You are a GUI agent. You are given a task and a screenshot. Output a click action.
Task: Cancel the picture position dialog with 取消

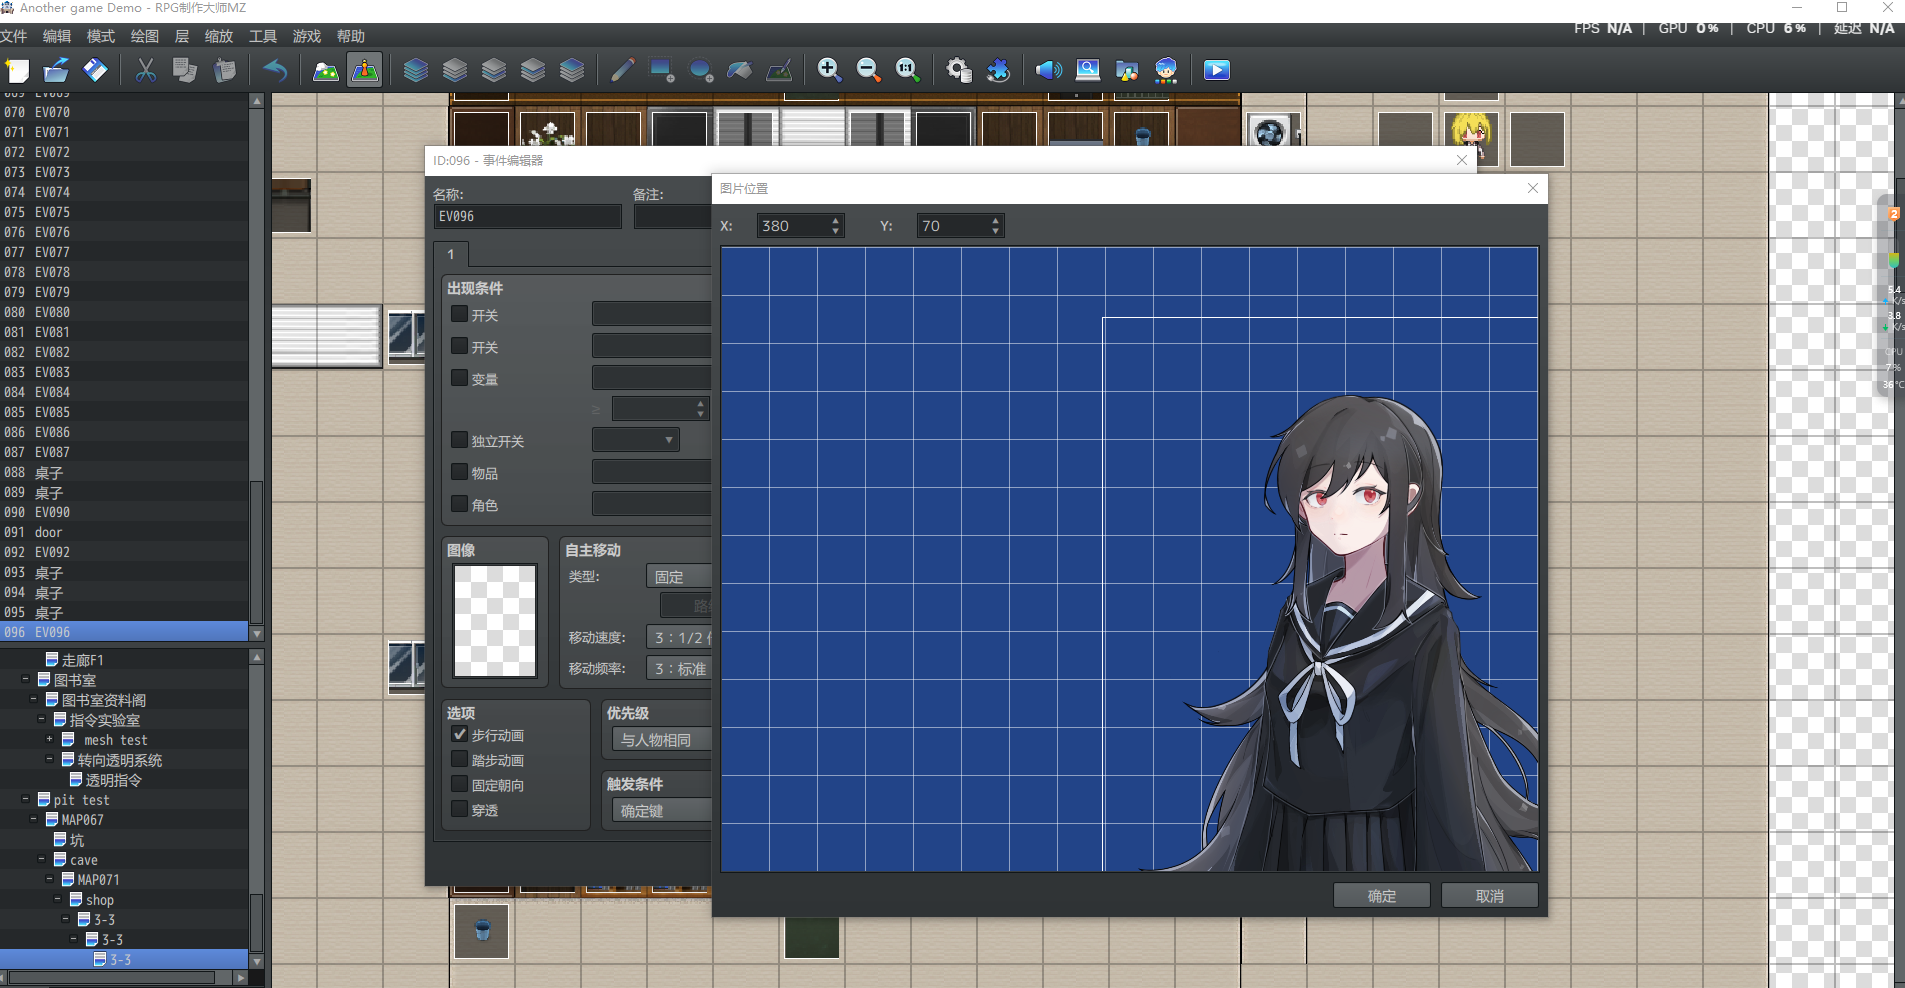point(1489,896)
